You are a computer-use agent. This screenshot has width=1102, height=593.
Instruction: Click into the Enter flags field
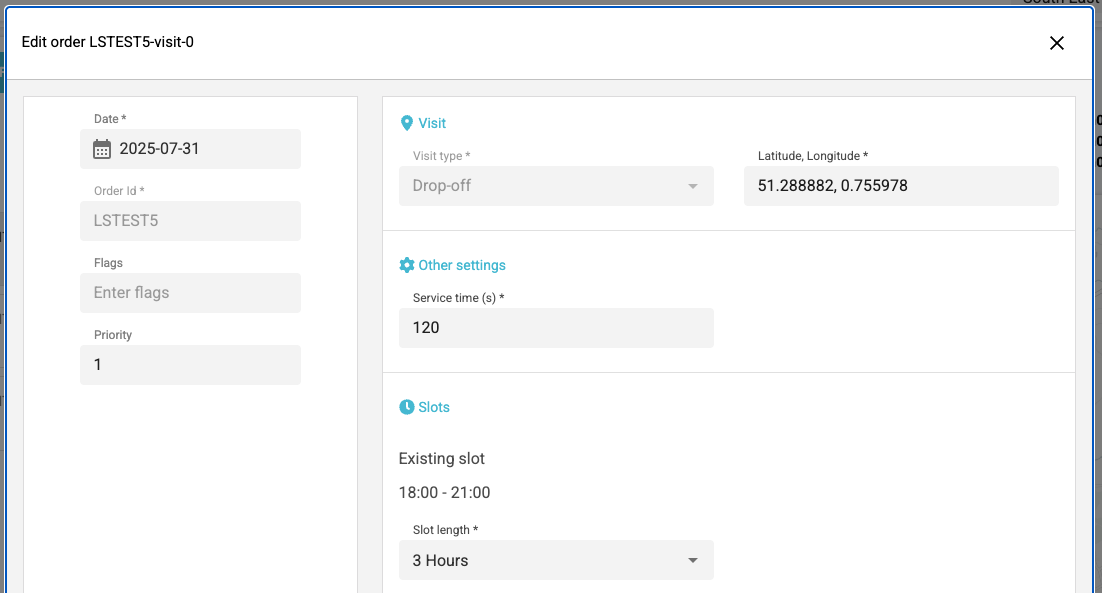(x=190, y=293)
